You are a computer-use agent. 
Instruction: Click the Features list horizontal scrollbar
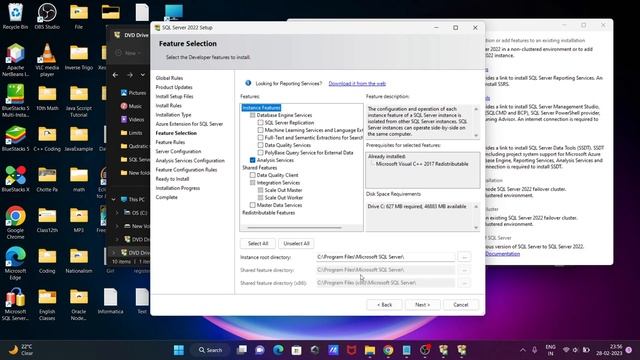coord(294,228)
